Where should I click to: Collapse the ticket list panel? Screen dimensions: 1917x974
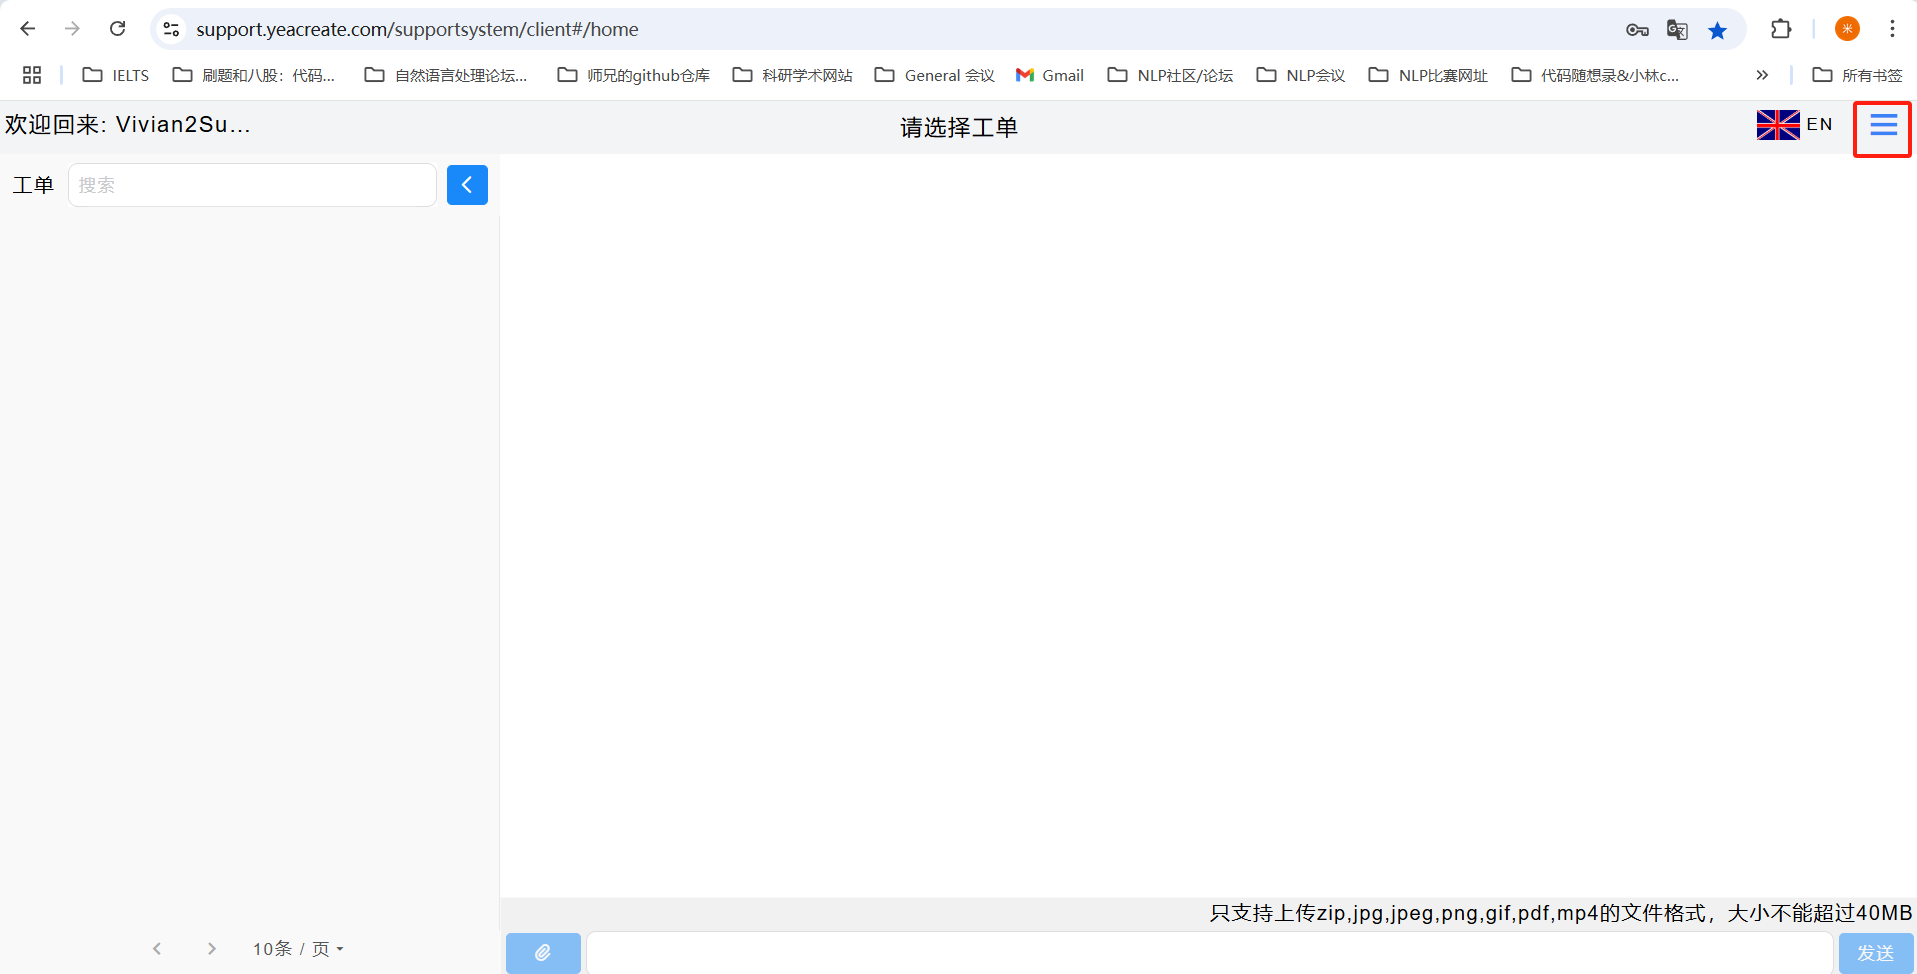[x=467, y=185]
